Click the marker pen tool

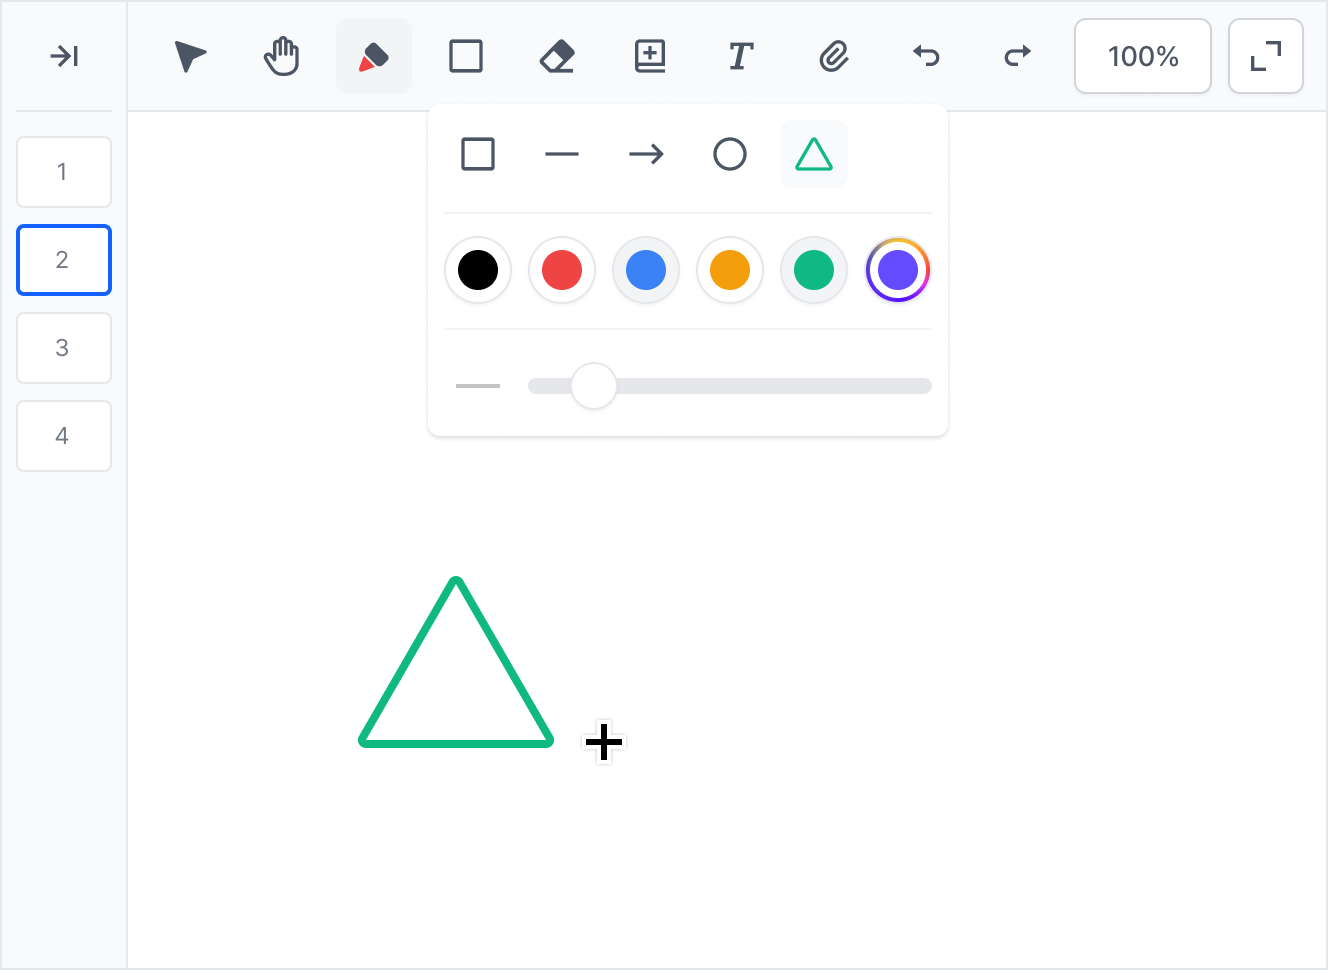pos(374,57)
